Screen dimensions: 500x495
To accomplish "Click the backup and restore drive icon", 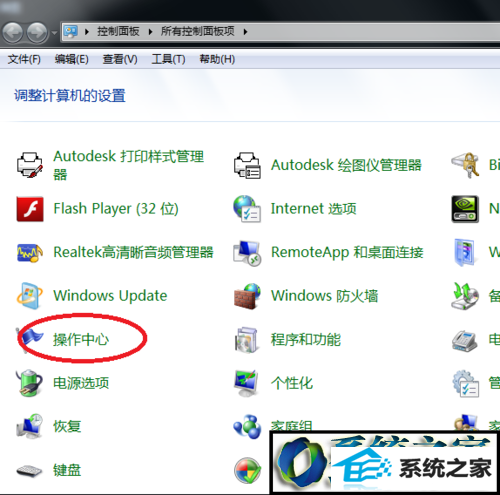I will (x=465, y=296).
